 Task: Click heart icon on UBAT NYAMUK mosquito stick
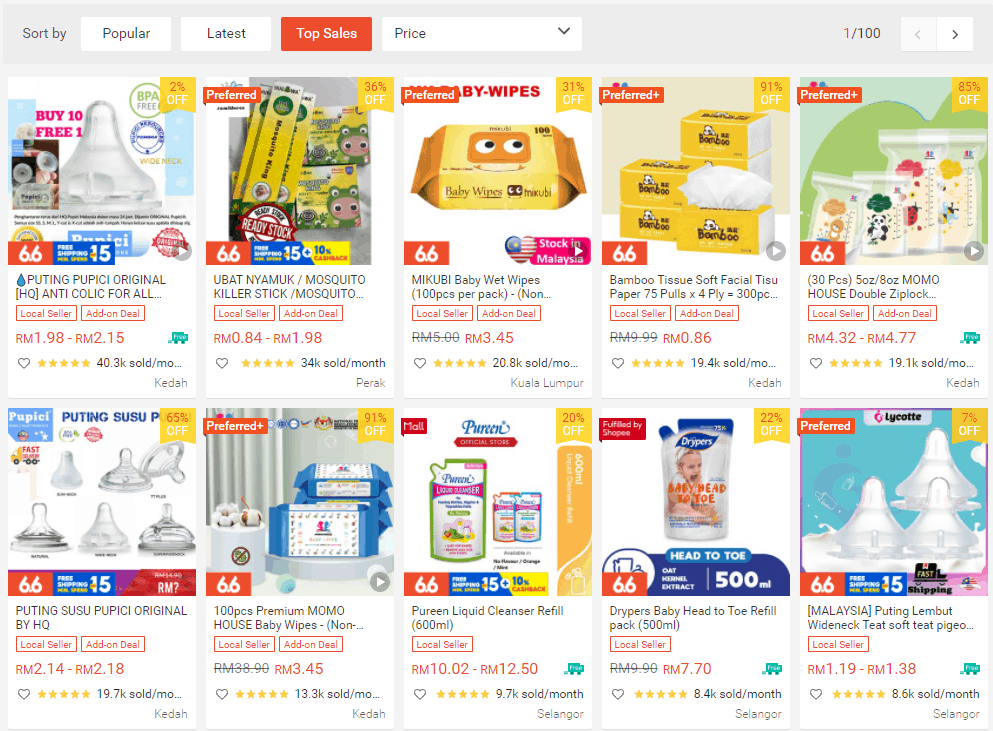222,363
